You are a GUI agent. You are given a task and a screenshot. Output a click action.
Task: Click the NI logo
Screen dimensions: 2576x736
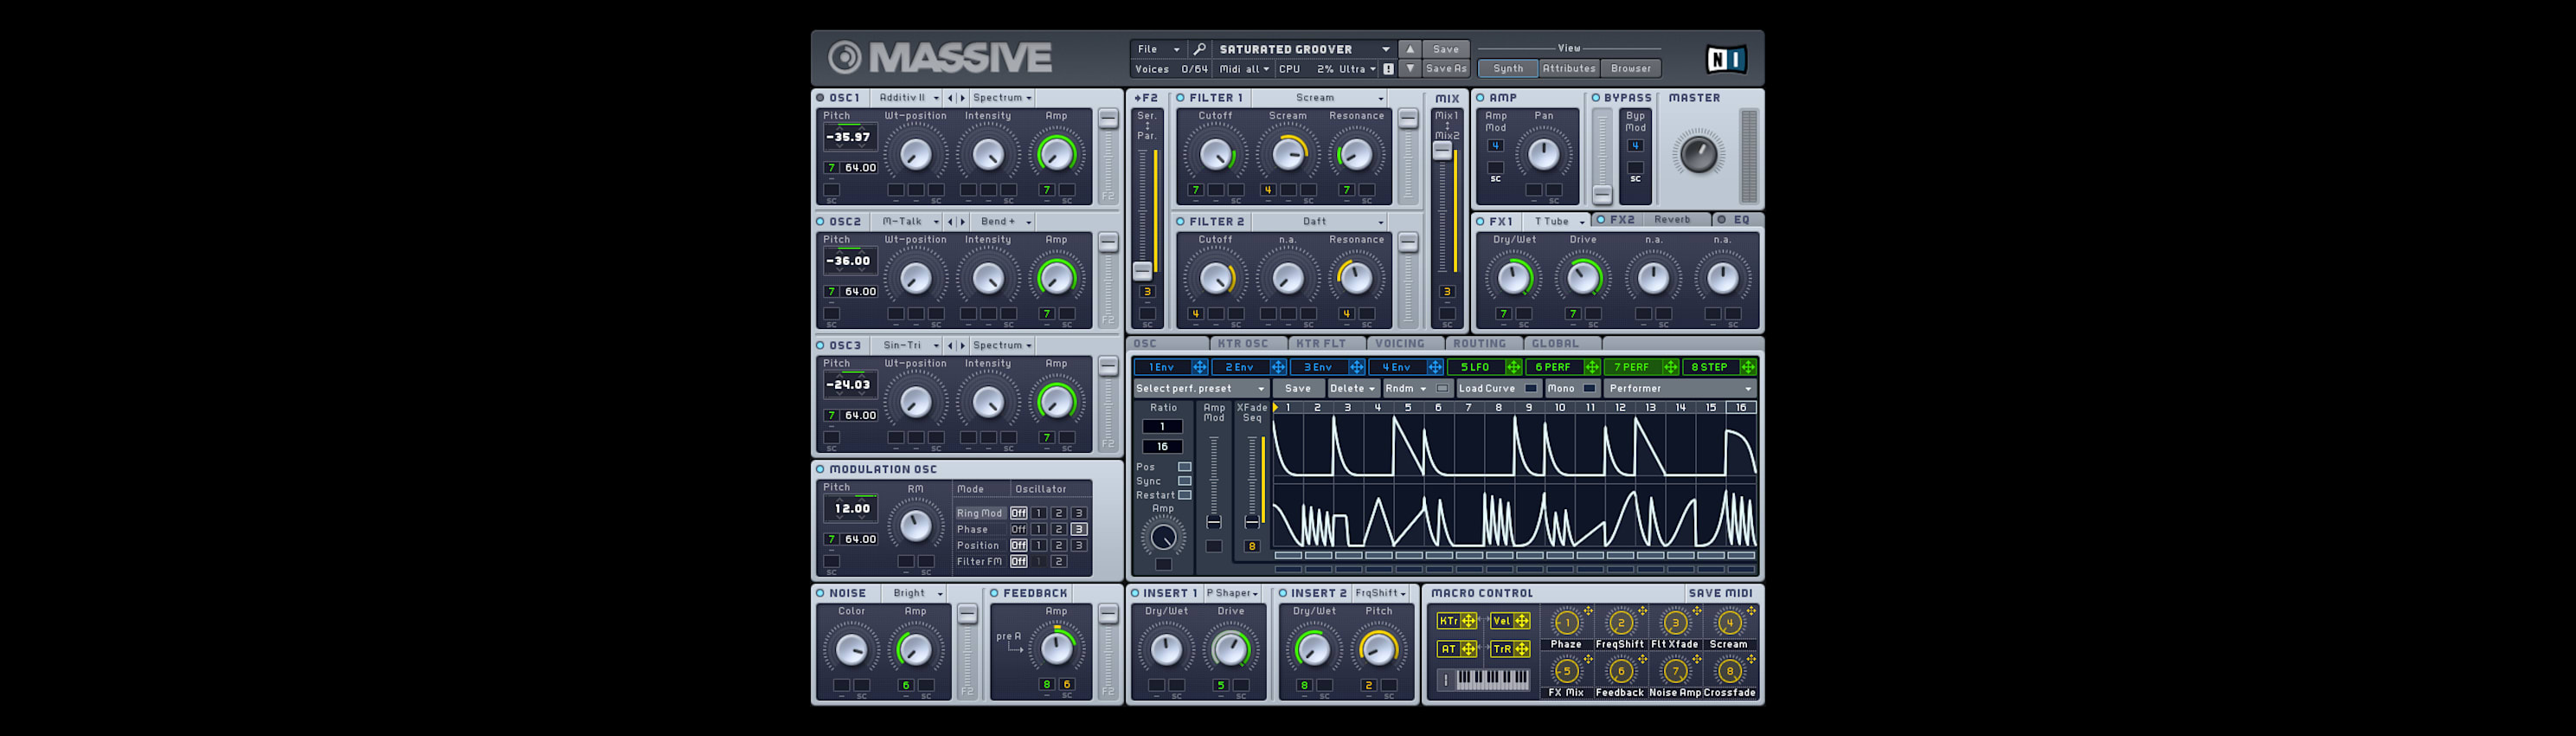tap(1726, 60)
